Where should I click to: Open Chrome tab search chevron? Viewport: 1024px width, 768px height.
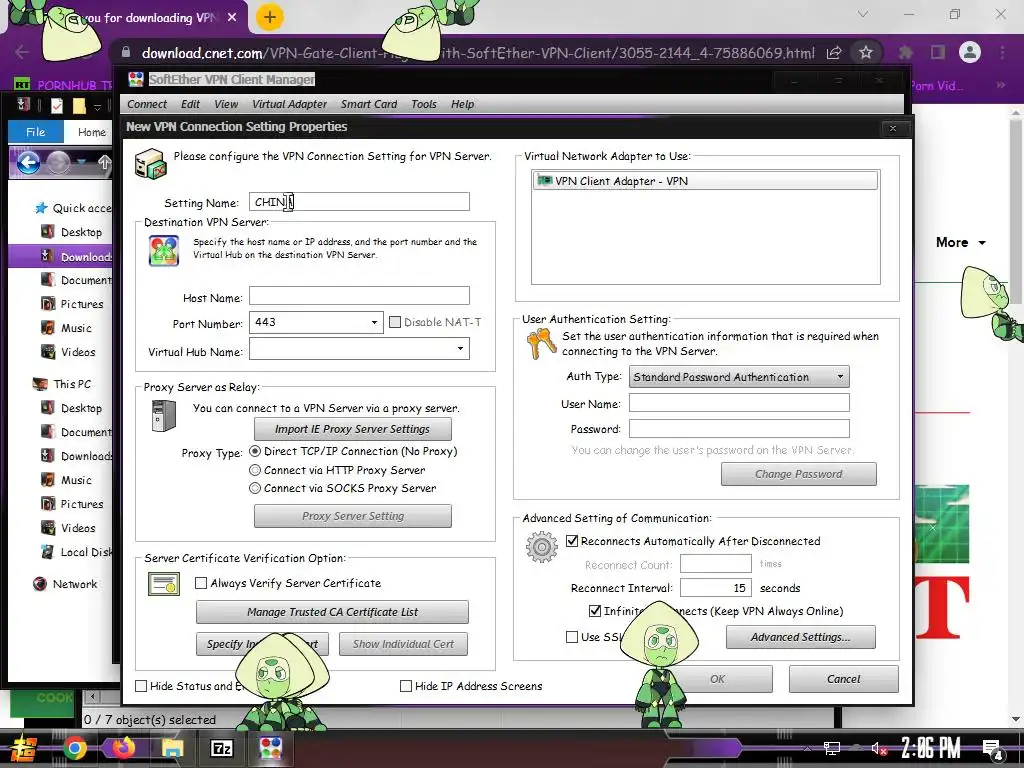[863, 14]
